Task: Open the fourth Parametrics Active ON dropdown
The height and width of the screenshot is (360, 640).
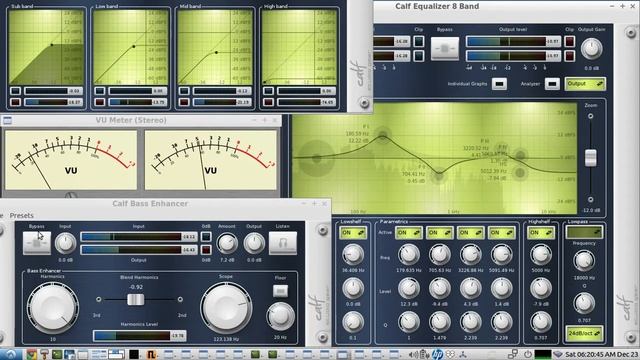Action: (501, 233)
